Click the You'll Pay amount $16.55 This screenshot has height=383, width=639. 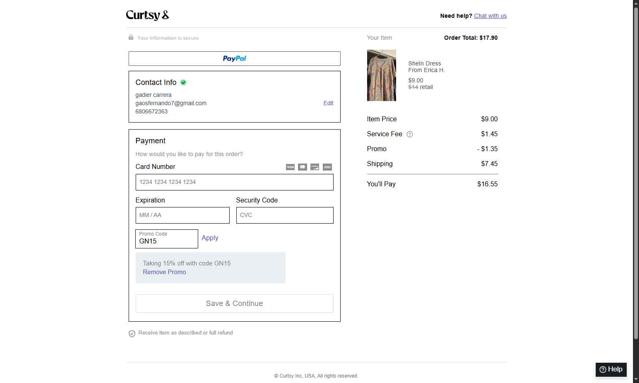click(x=487, y=184)
